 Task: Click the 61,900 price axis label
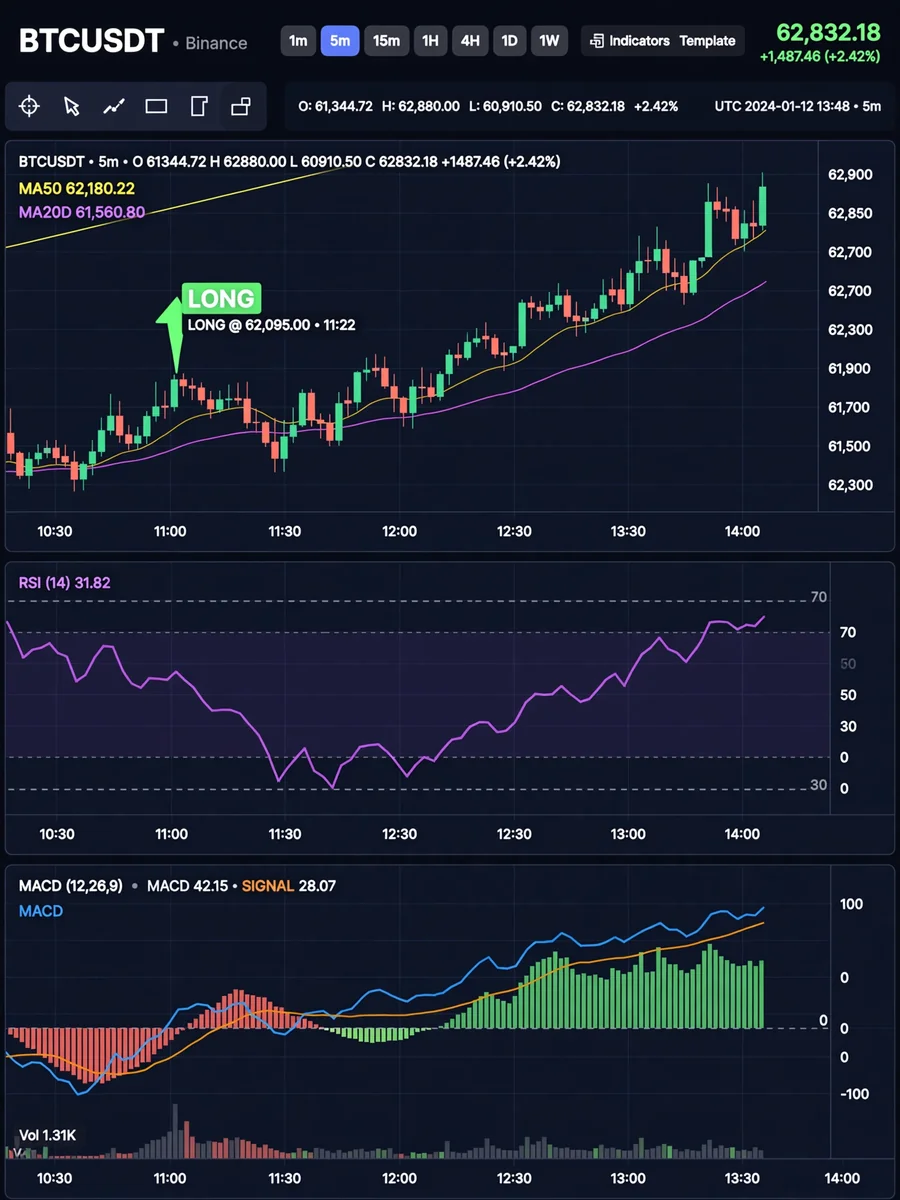point(850,369)
